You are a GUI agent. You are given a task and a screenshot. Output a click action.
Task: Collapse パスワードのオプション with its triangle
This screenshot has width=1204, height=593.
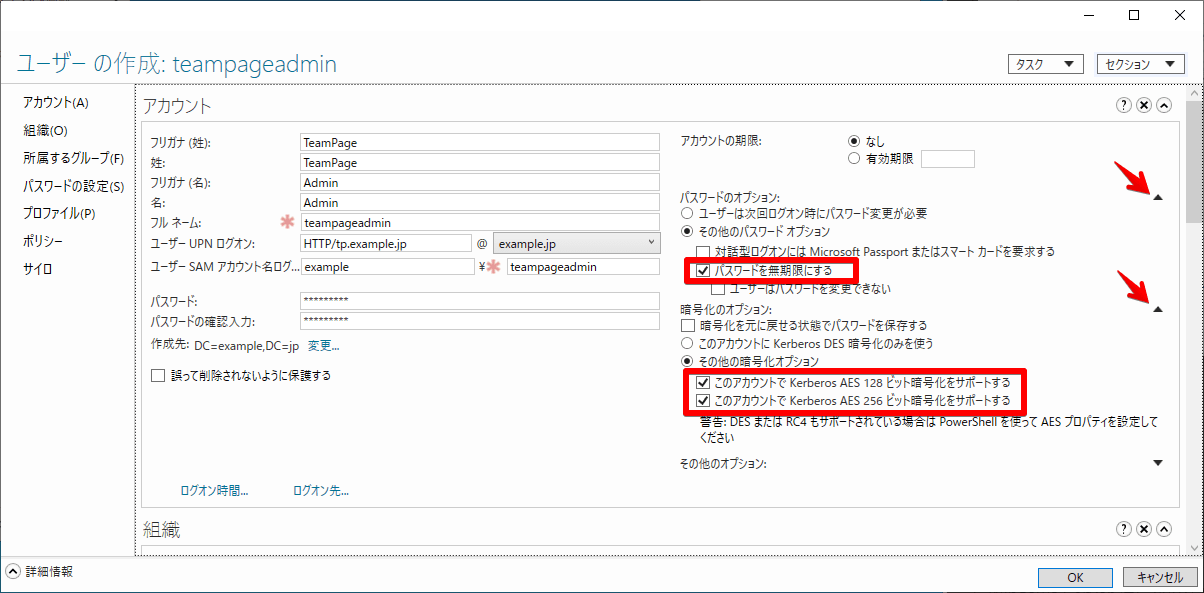point(1160,198)
